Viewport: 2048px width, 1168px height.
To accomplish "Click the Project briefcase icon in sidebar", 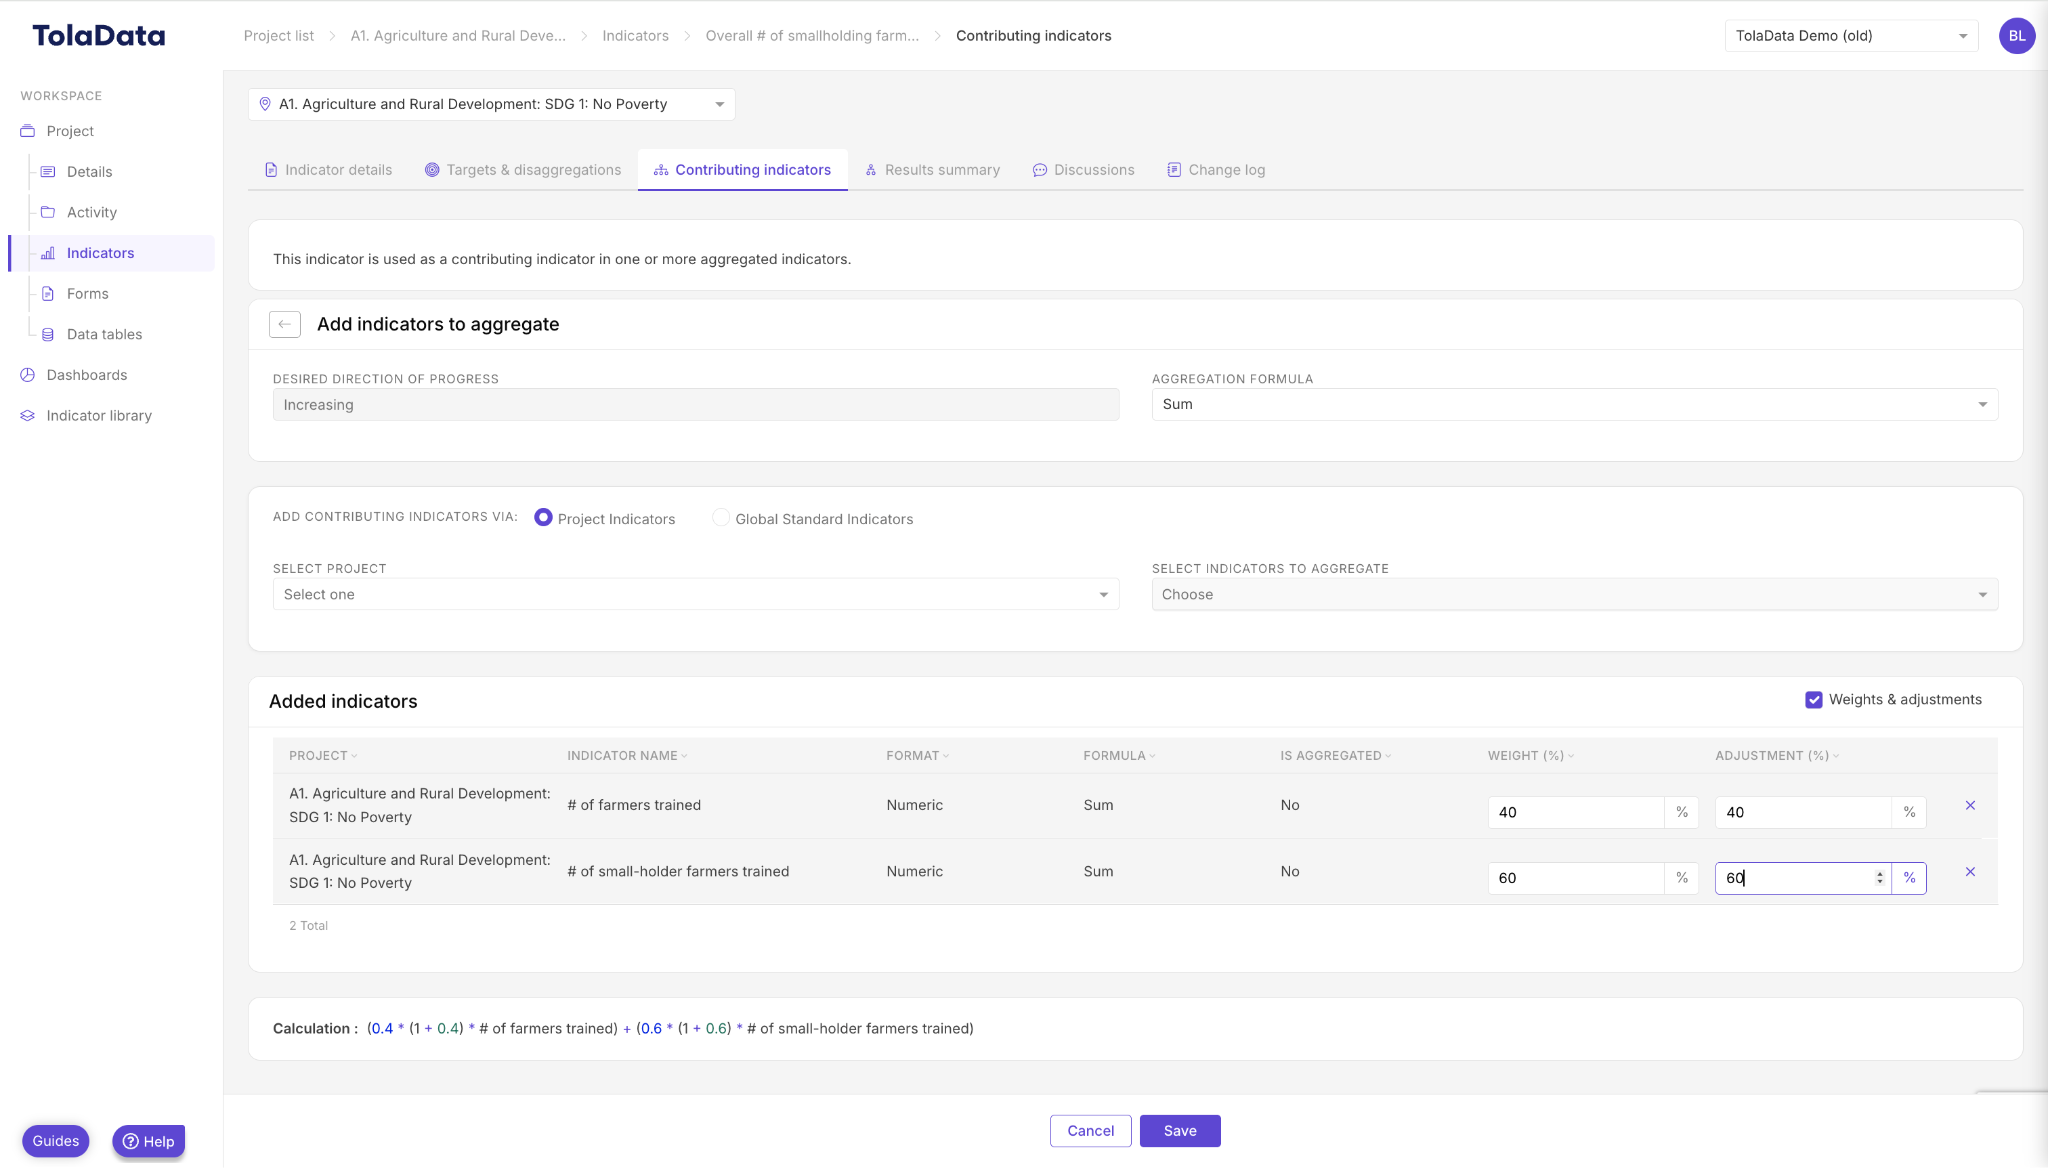I will [28, 131].
